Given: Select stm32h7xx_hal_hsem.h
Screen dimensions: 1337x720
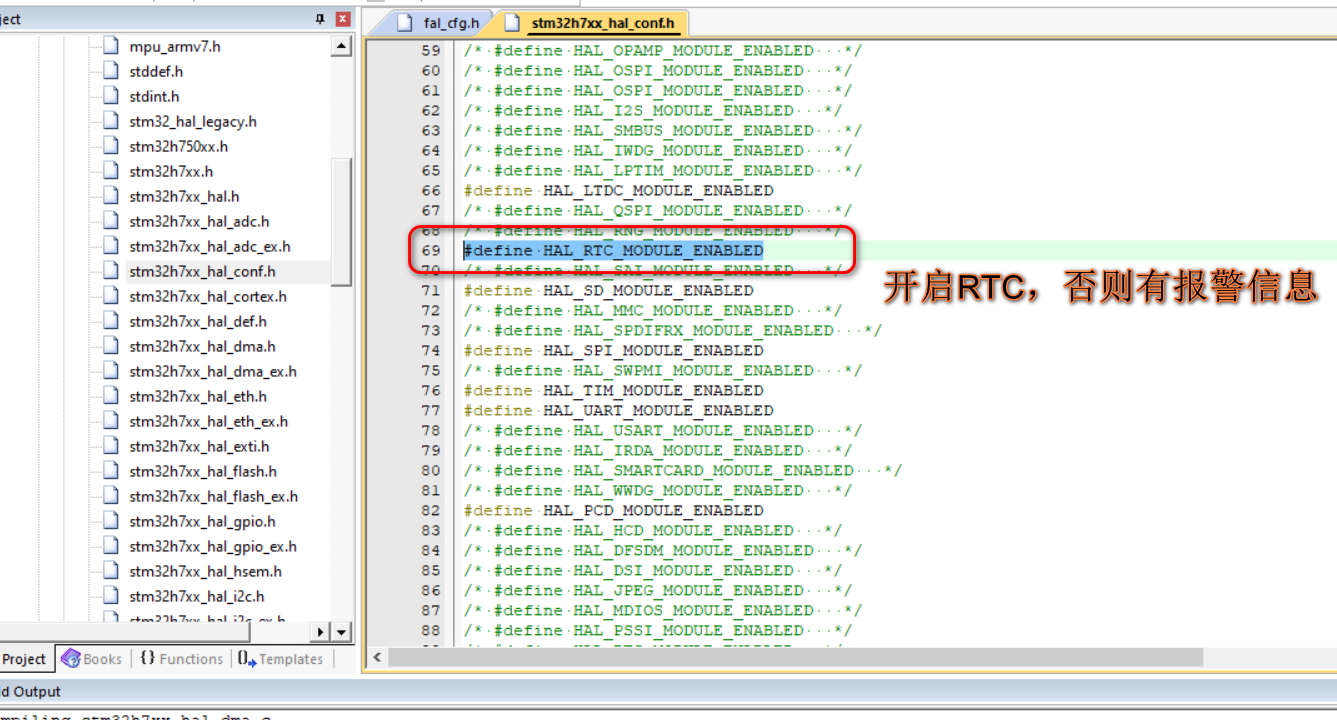Looking at the screenshot, I should pos(205,571).
